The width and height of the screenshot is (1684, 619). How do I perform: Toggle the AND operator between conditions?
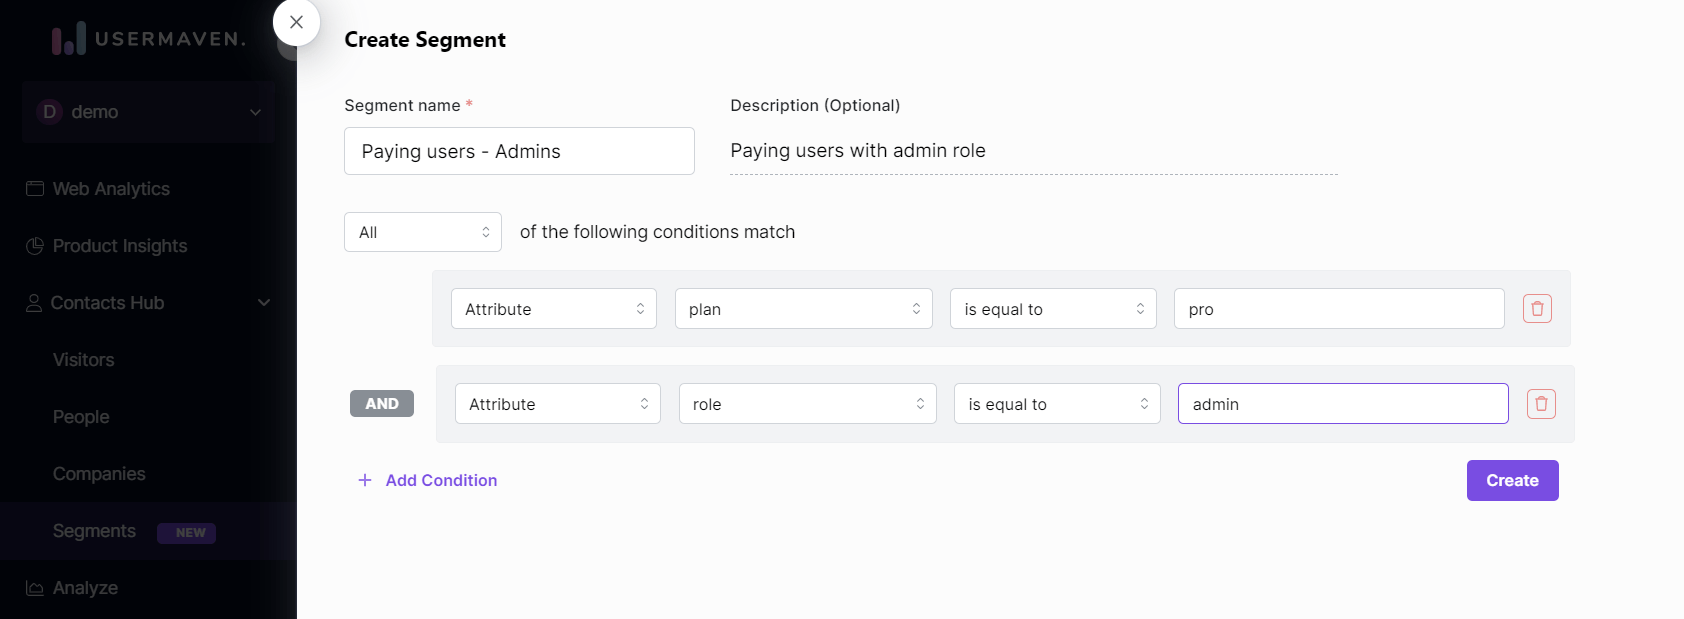pyautogui.click(x=382, y=403)
